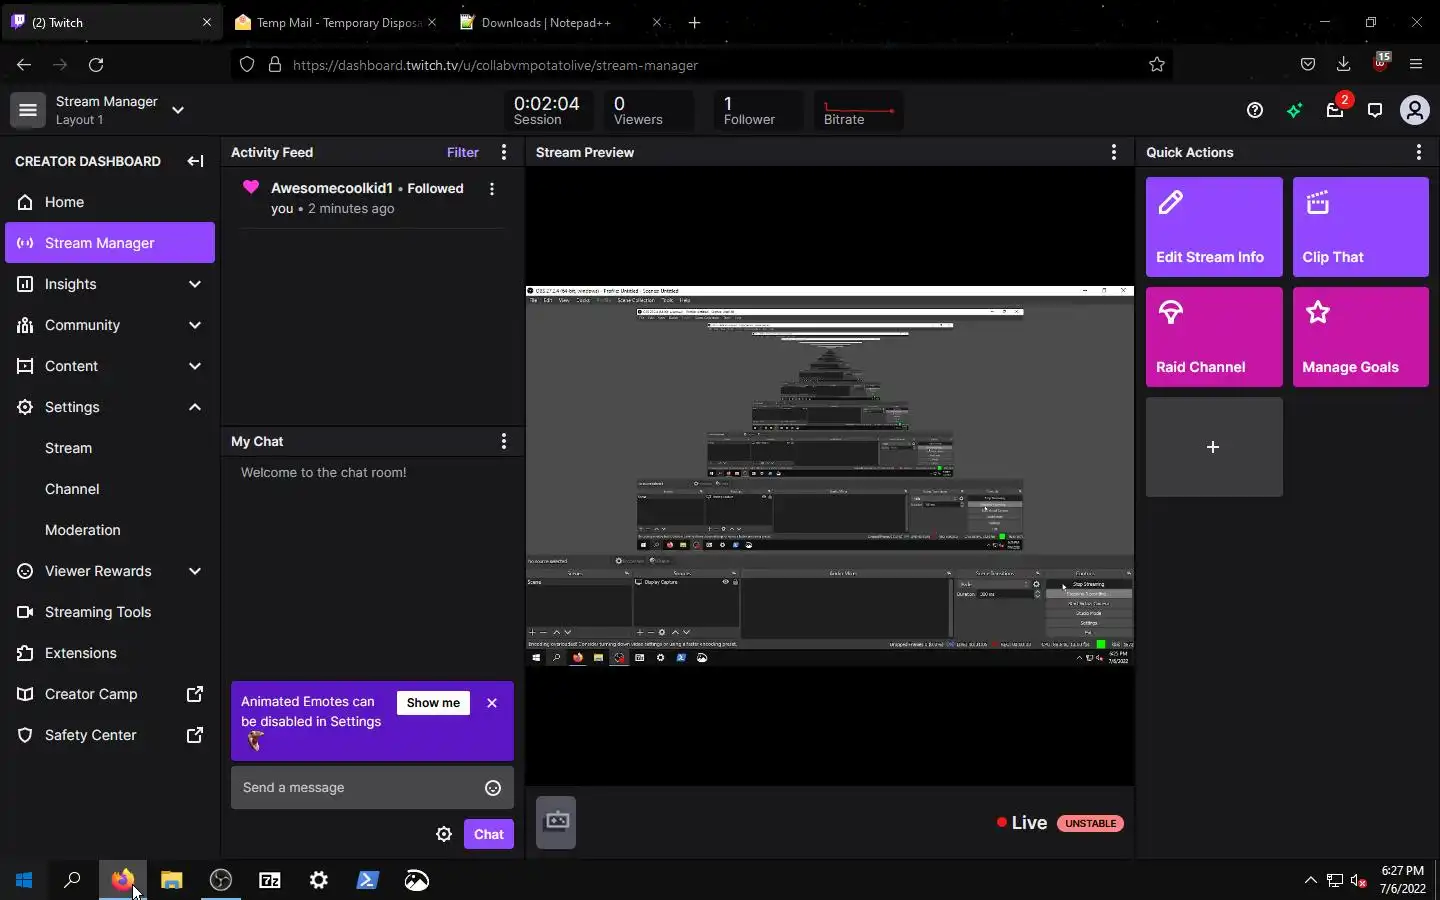Collapse the Settings section

[x=195, y=407]
